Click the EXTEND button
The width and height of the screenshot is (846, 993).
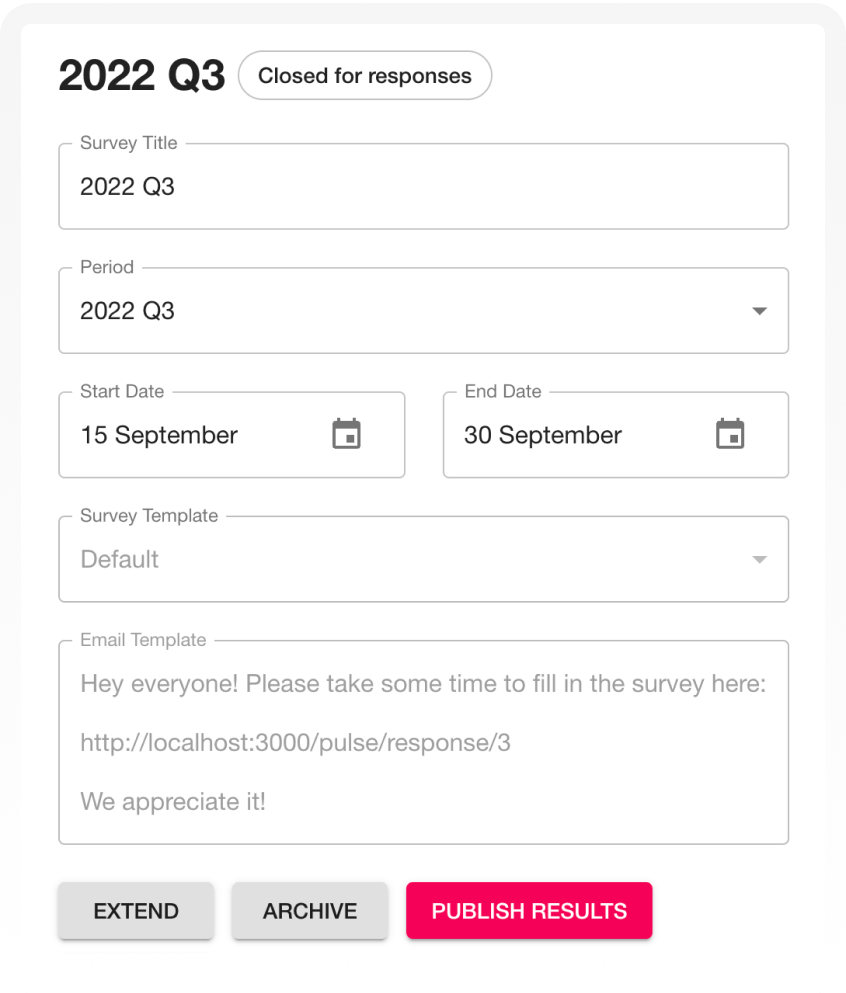[136, 911]
